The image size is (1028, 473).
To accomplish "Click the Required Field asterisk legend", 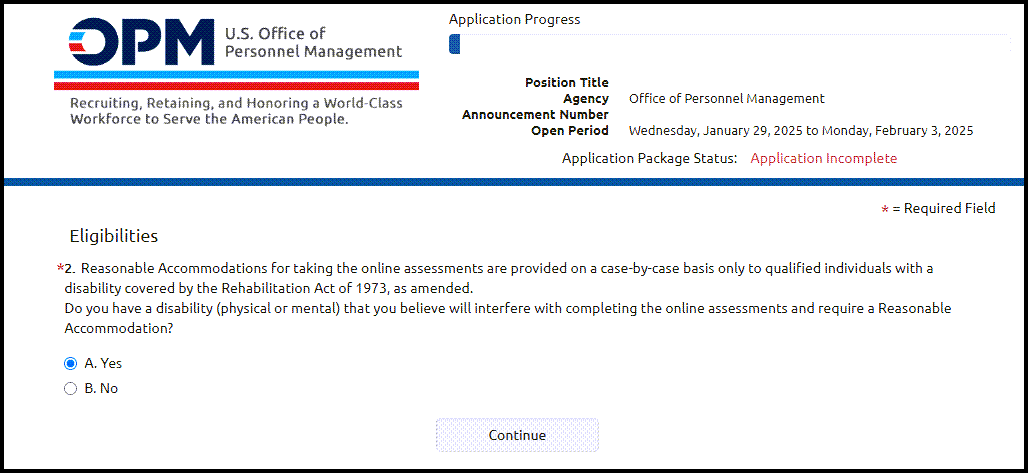I will click(x=939, y=209).
